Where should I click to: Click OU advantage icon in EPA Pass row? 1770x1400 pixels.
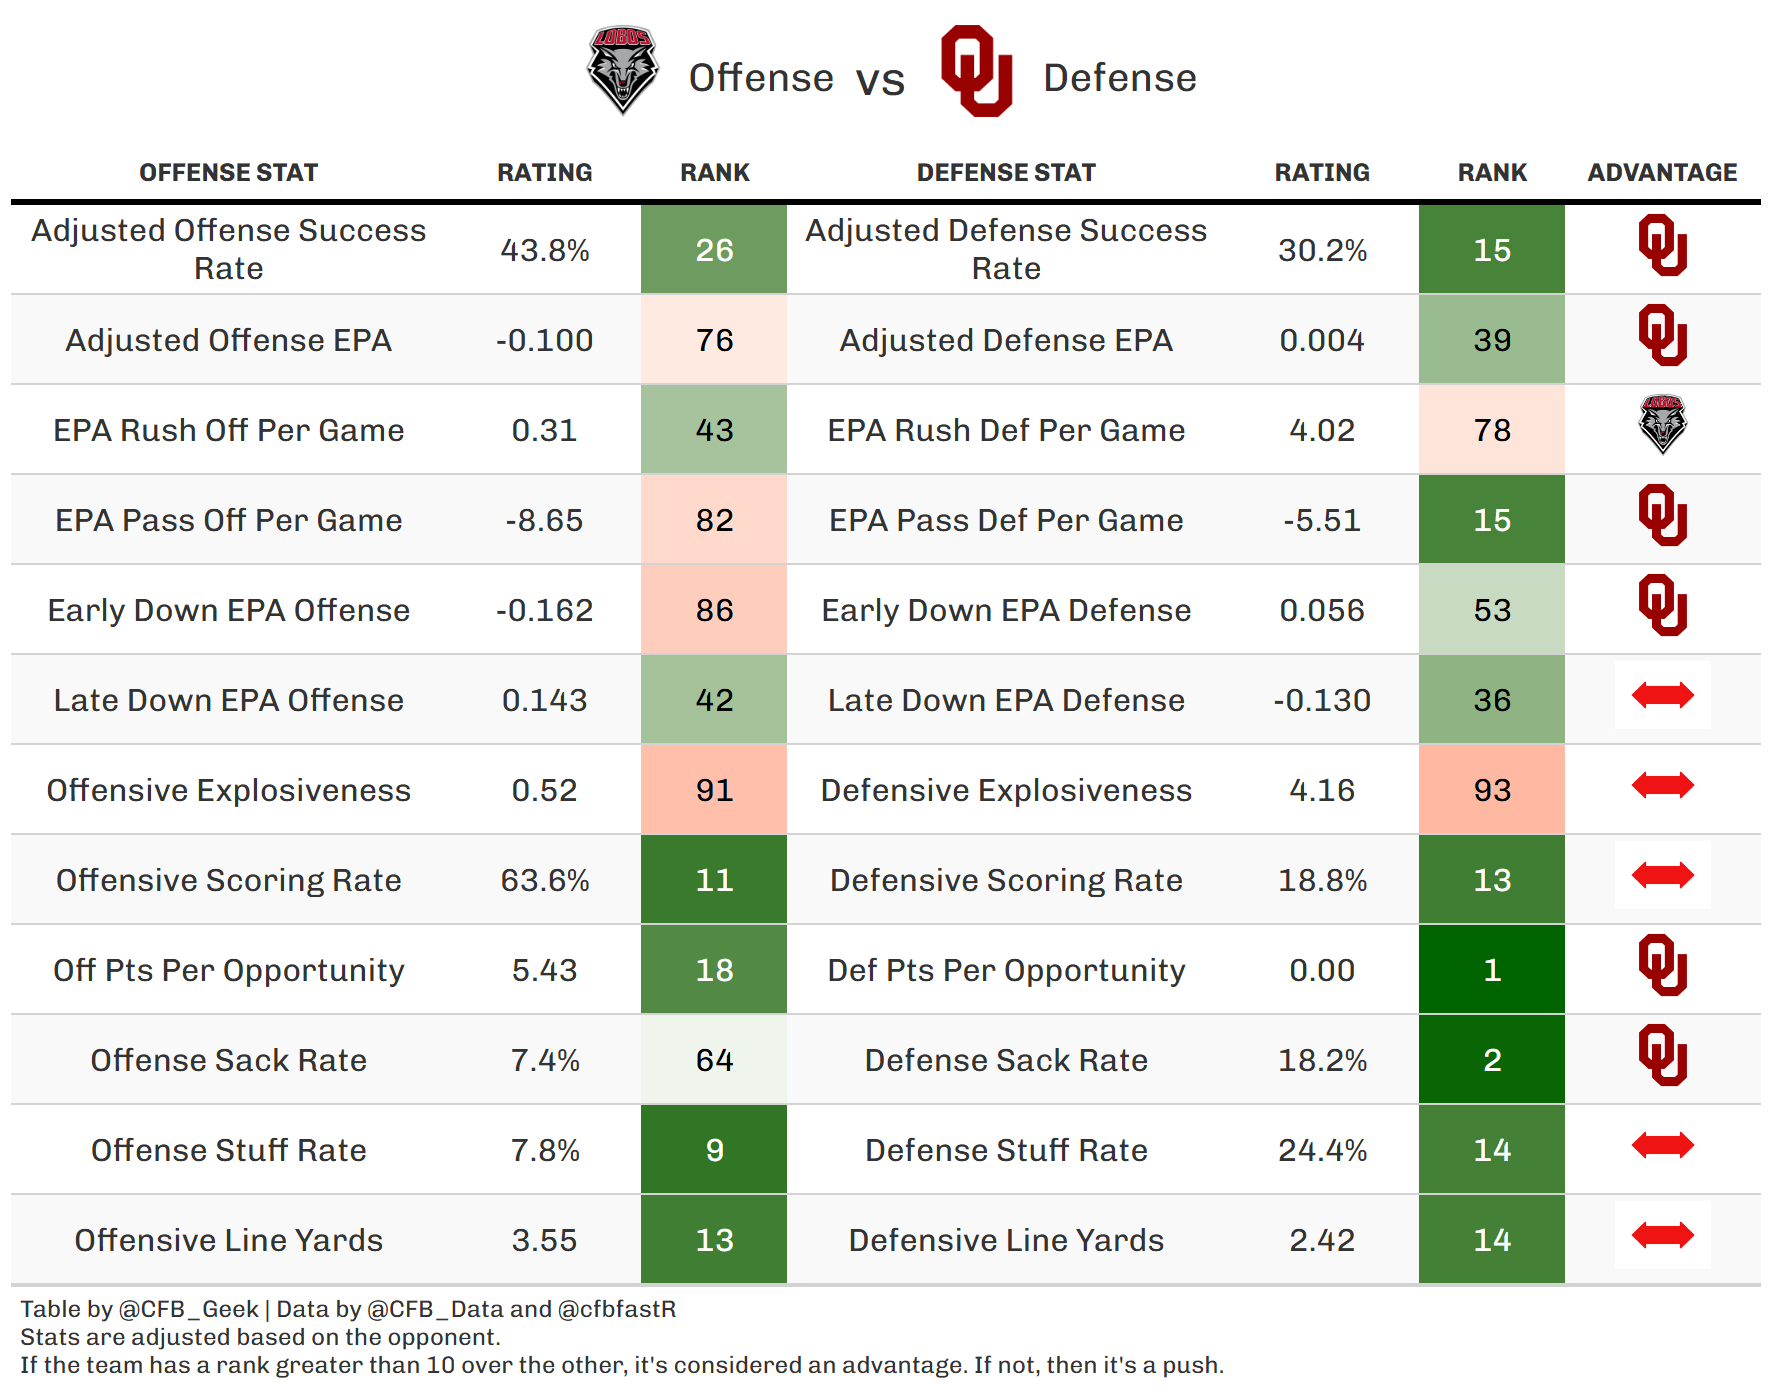point(1662,515)
